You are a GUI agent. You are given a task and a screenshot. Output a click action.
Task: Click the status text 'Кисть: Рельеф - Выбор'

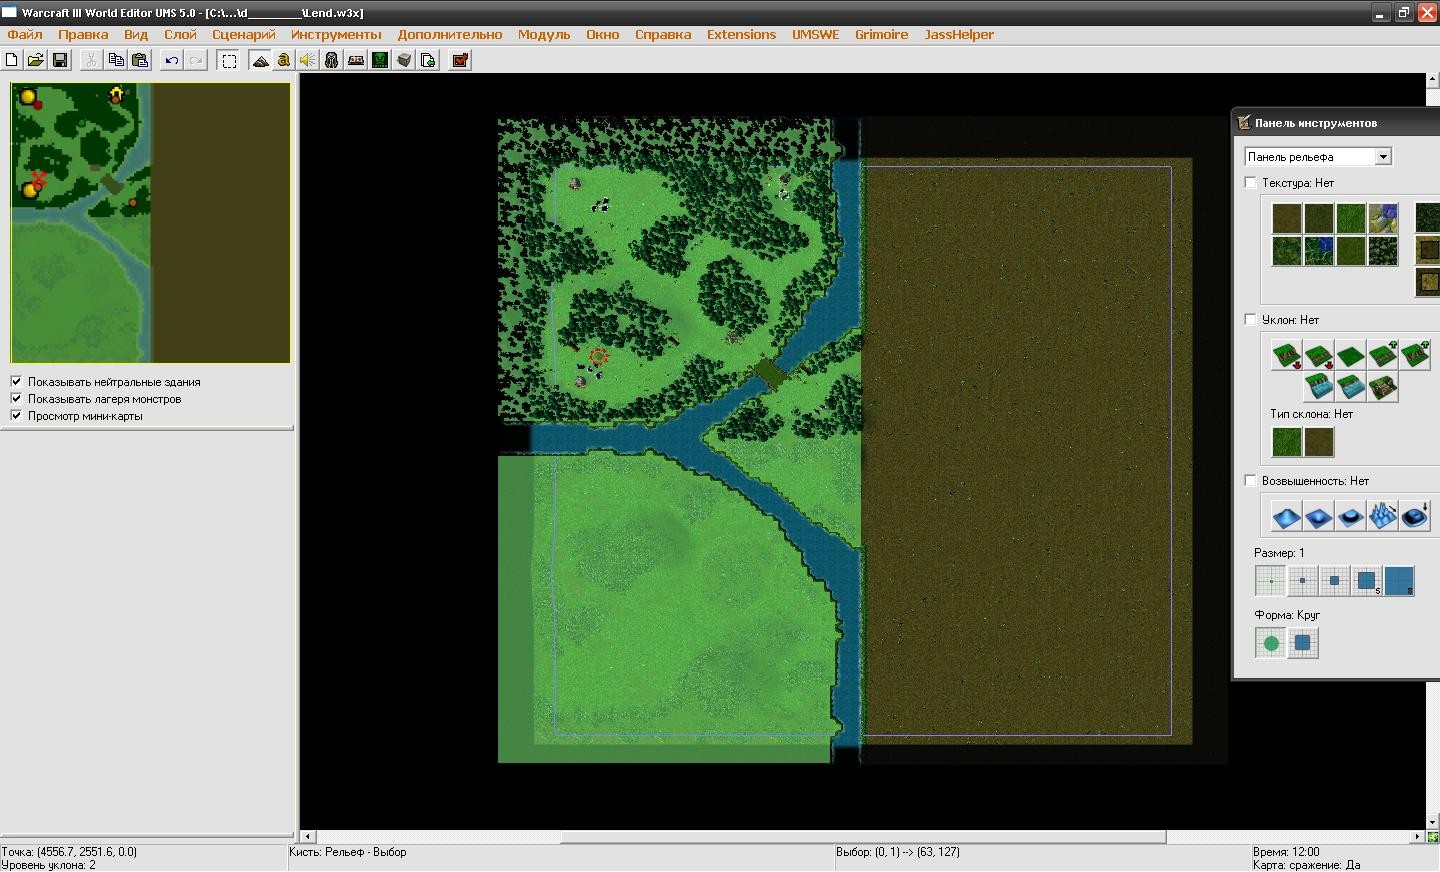pos(348,852)
